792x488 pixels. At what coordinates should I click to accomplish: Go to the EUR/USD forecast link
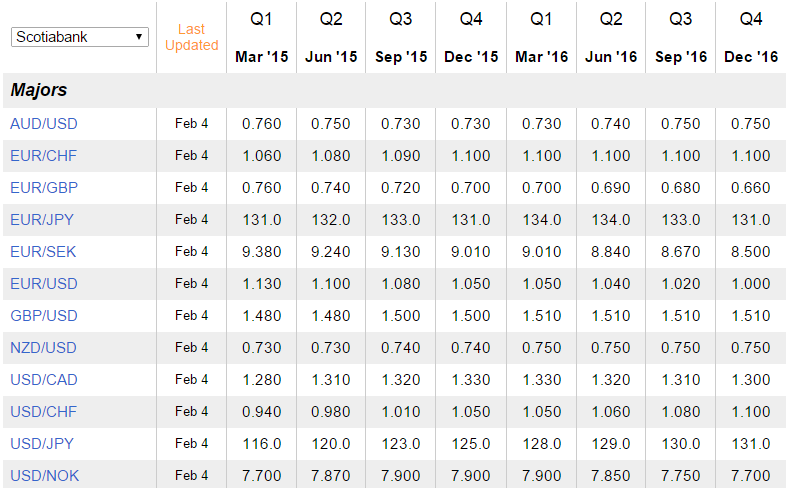[43, 284]
